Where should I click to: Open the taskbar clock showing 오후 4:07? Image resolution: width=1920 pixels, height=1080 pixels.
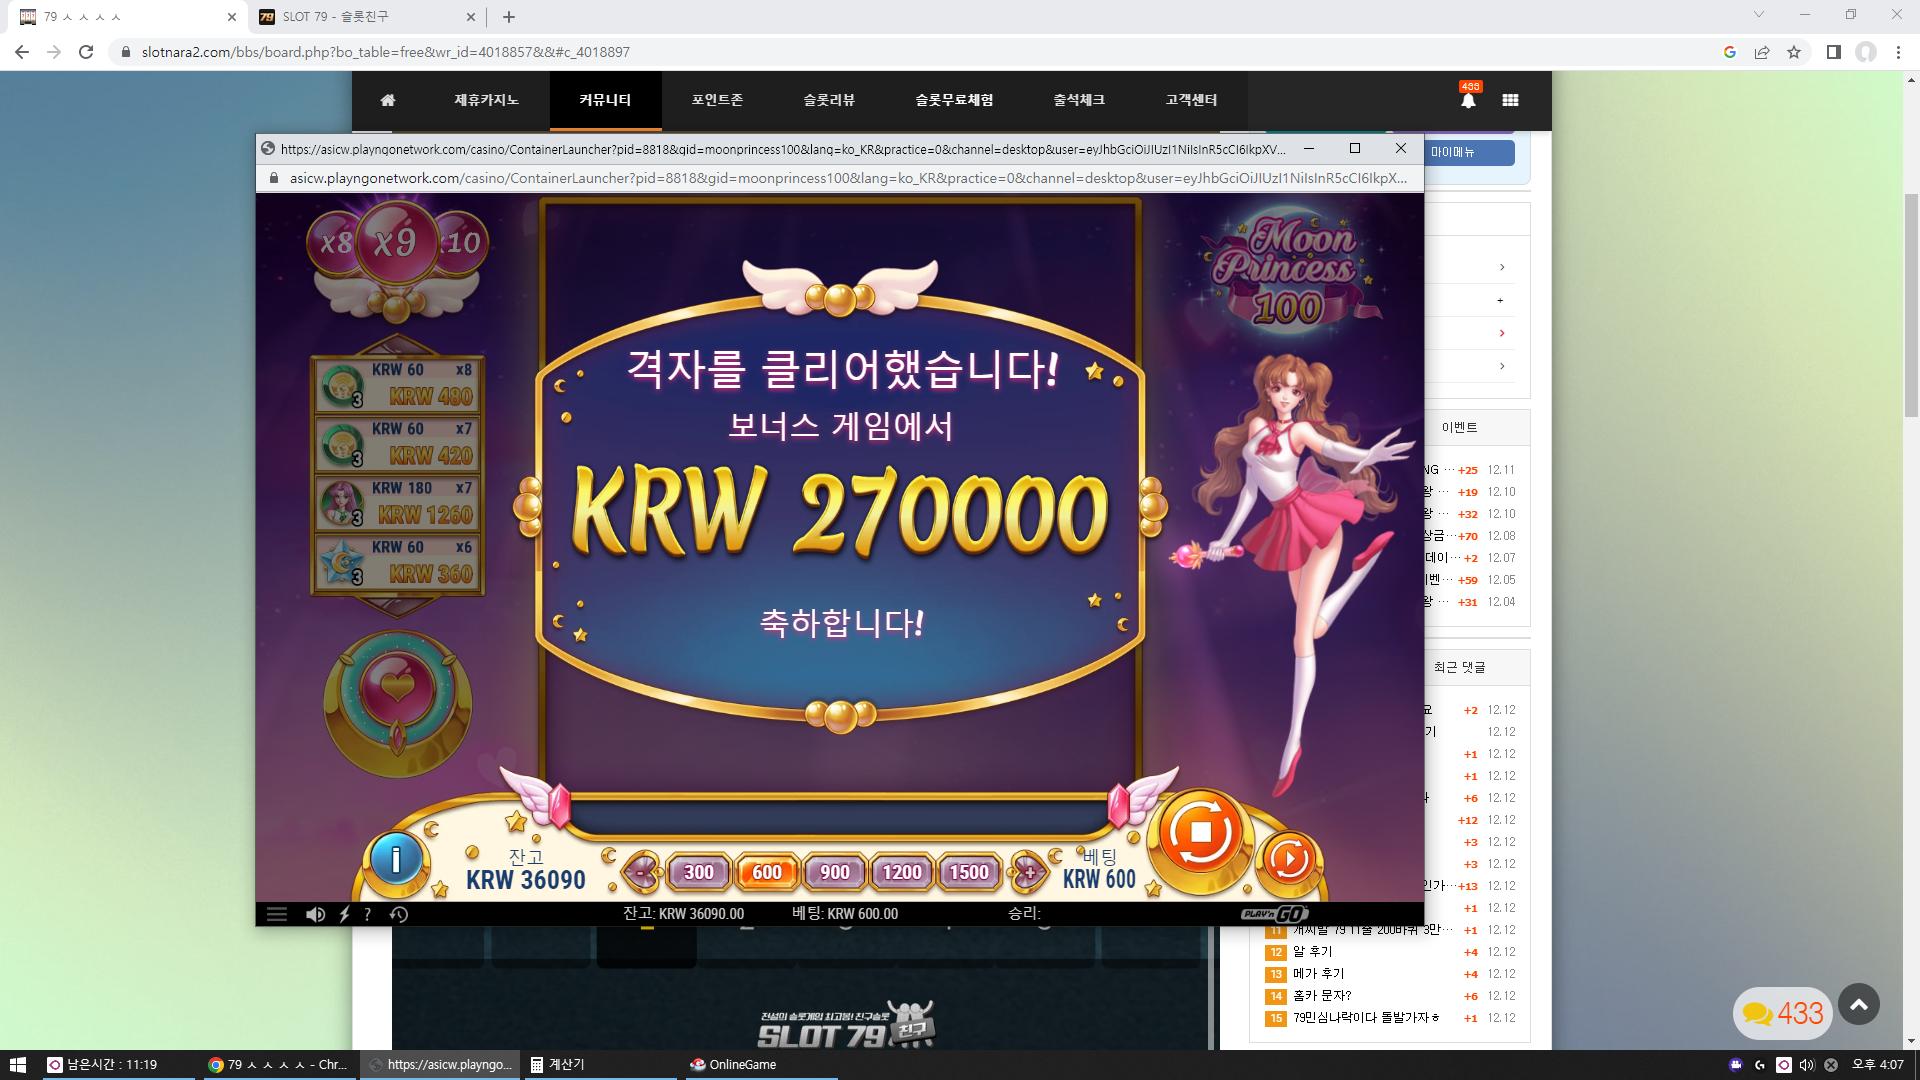[x=1878, y=1065]
